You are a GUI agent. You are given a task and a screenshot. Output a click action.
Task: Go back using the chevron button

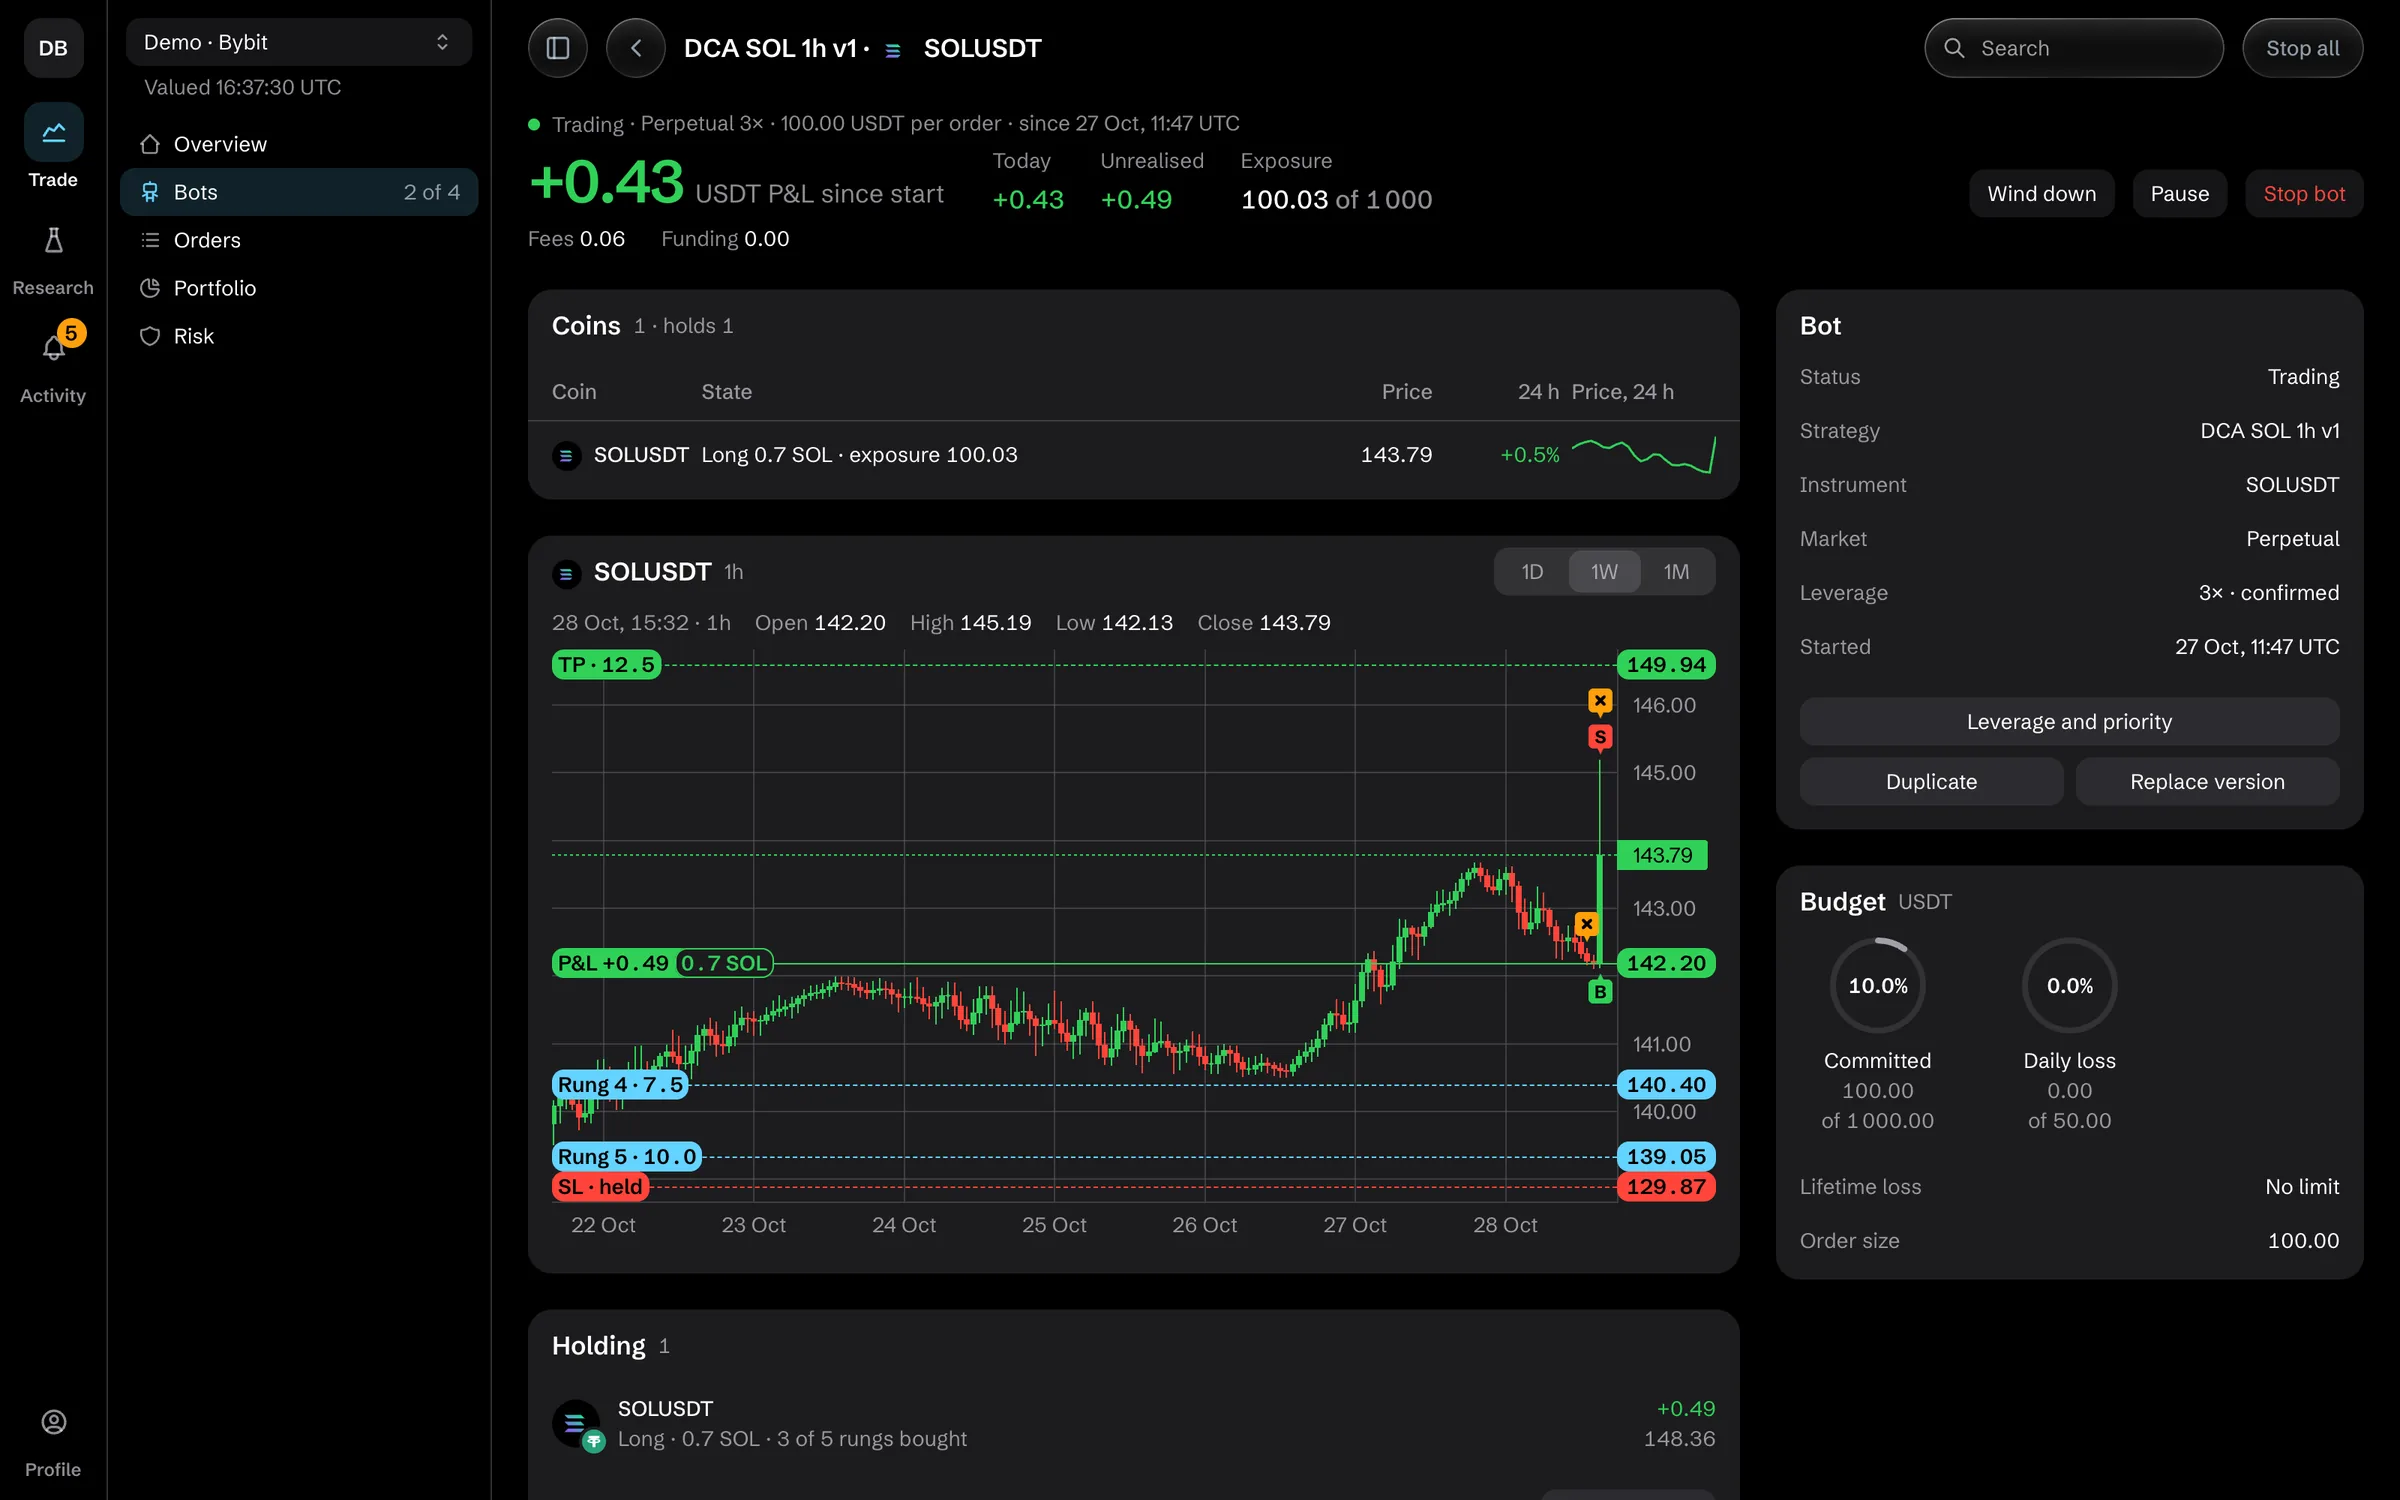[x=636, y=48]
